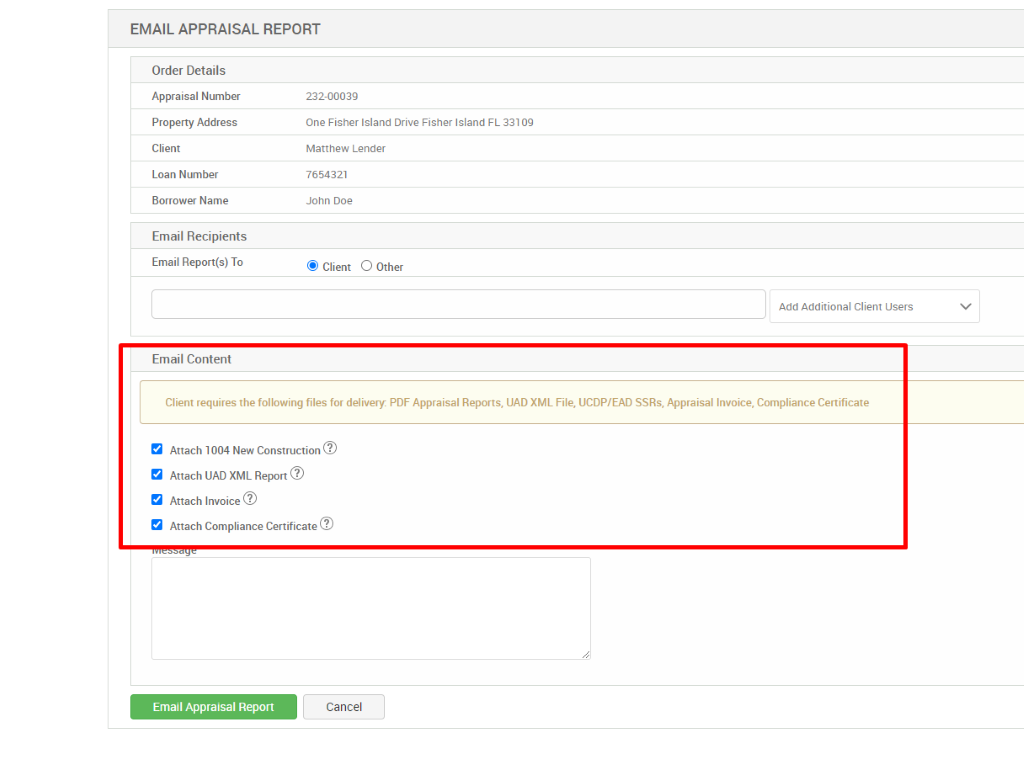Image resolution: width=1024 pixels, height=776 pixels.
Task: Open help tooltip for Attach UAD XML Report
Action: pos(297,473)
